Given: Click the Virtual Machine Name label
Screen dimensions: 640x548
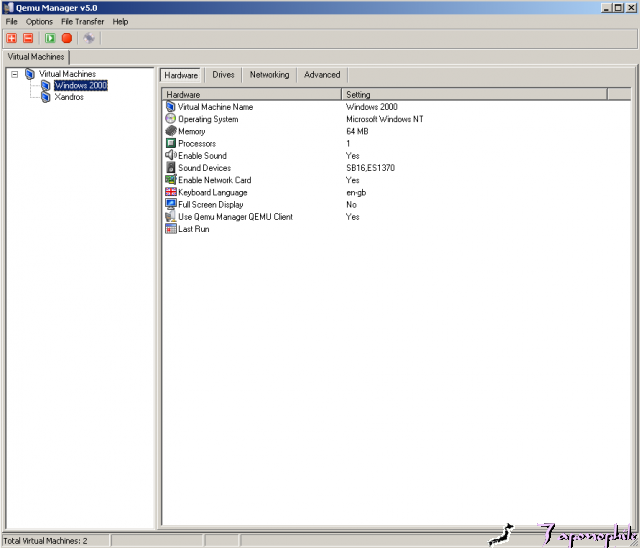Looking at the screenshot, I should pos(216,107).
